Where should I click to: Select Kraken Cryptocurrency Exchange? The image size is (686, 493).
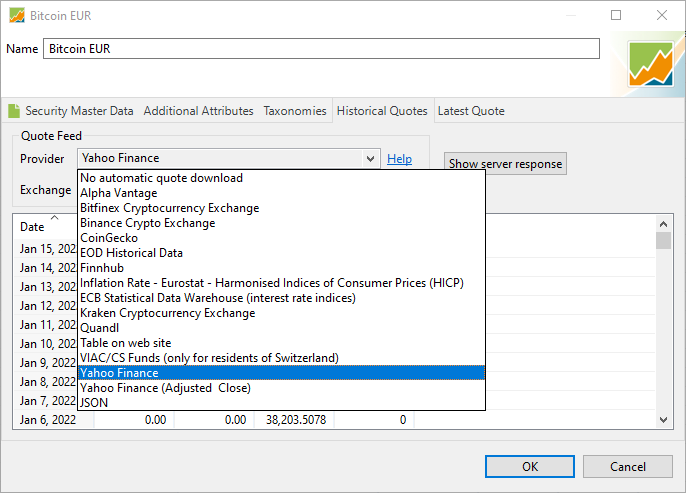281,313
